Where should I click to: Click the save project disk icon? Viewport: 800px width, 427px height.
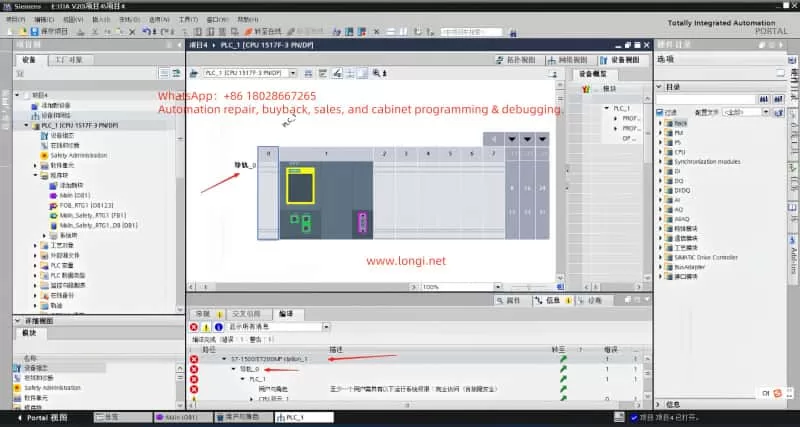click(x=34, y=32)
